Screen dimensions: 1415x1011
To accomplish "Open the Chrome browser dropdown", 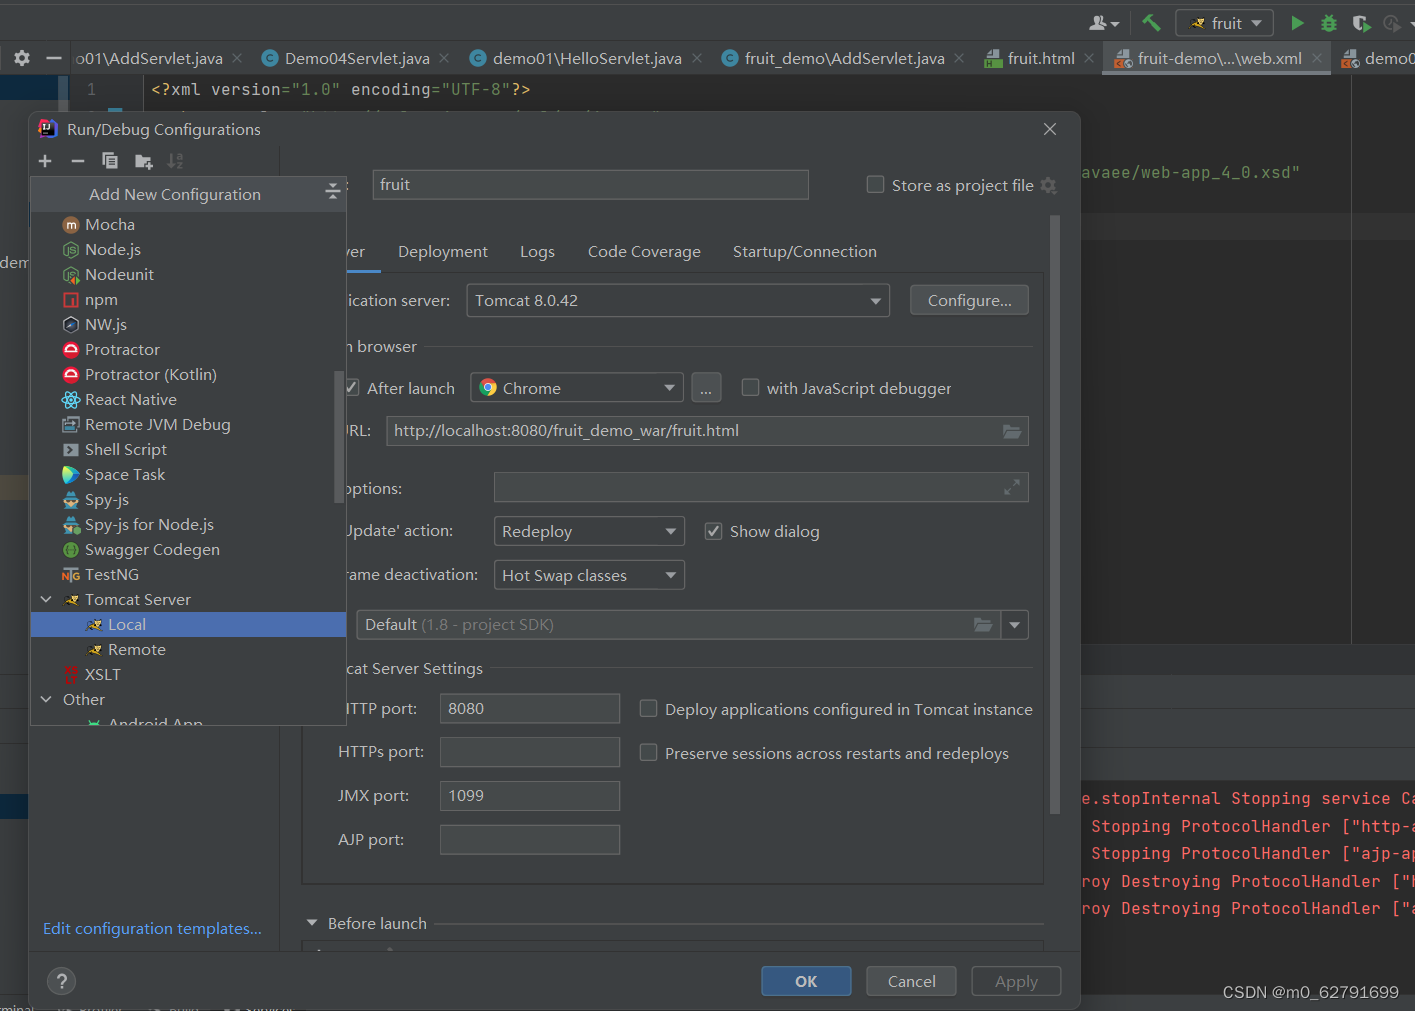I will click(577, 388).
